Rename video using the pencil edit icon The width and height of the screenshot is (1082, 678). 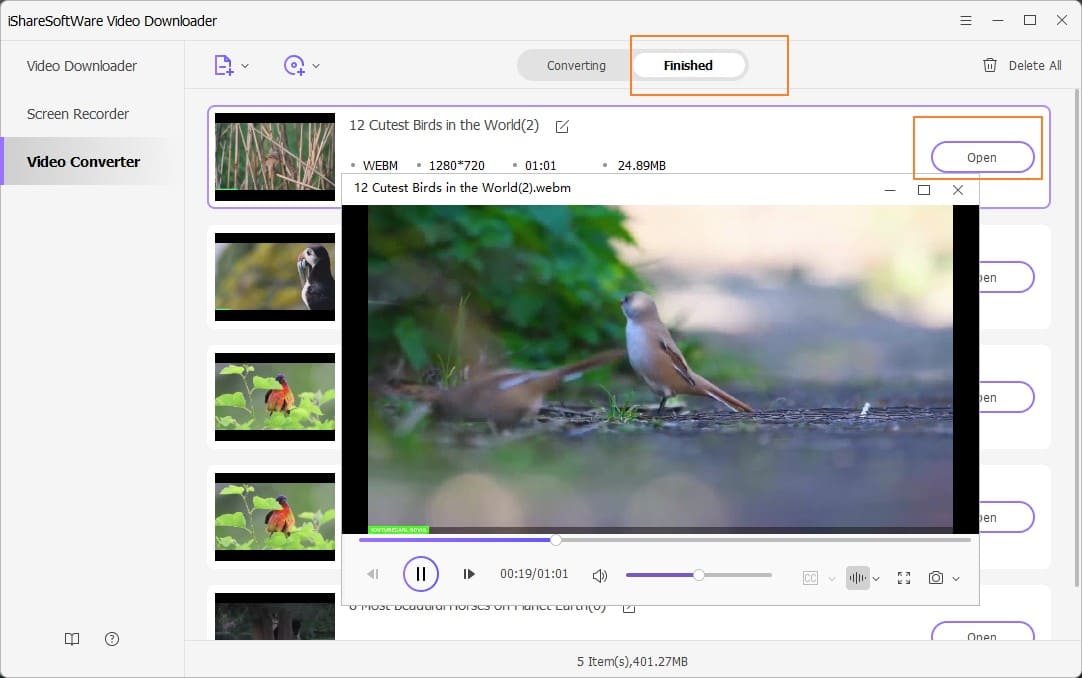tap(562, 127)
